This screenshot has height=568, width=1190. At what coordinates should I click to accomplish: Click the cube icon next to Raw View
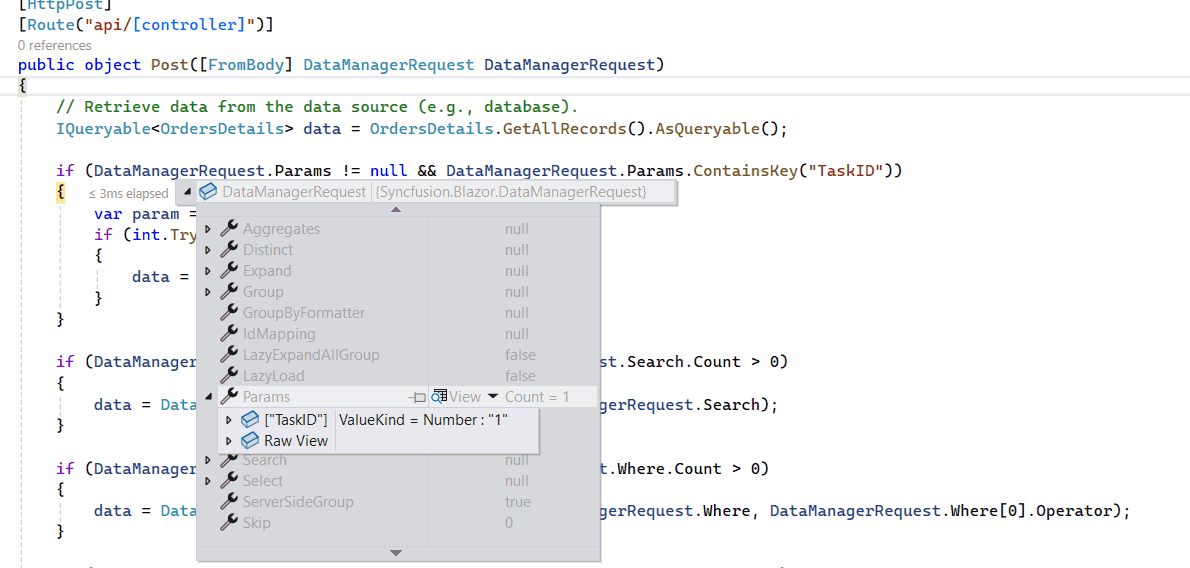[x=250, y=441]
